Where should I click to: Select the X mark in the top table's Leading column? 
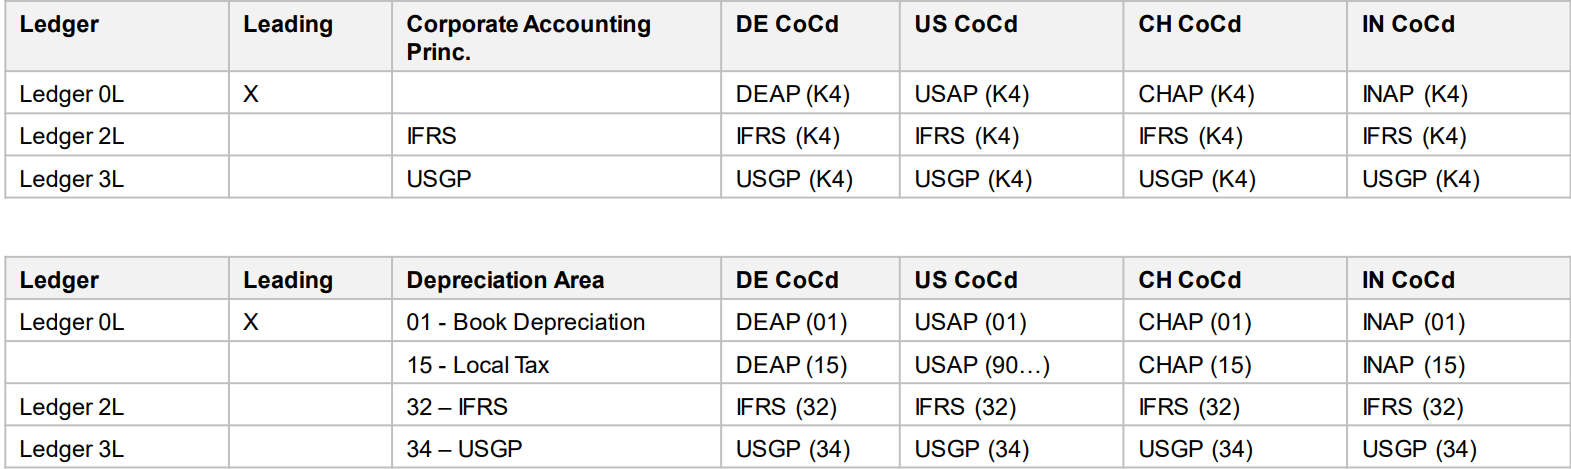(x=251, y=94)
